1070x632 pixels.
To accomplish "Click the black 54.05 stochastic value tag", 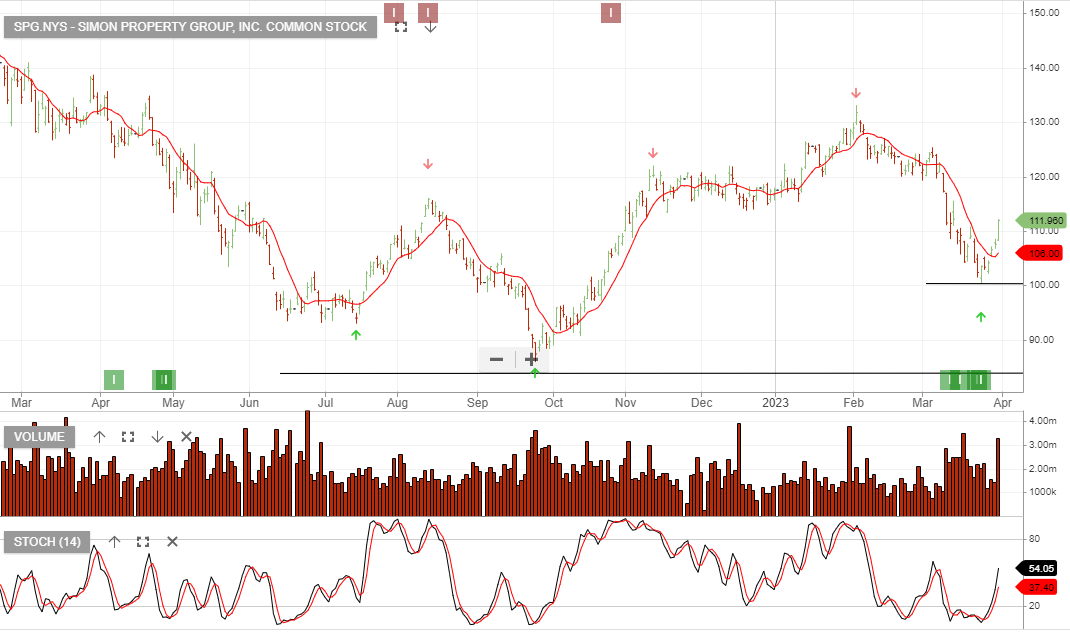I will 1040,568.
